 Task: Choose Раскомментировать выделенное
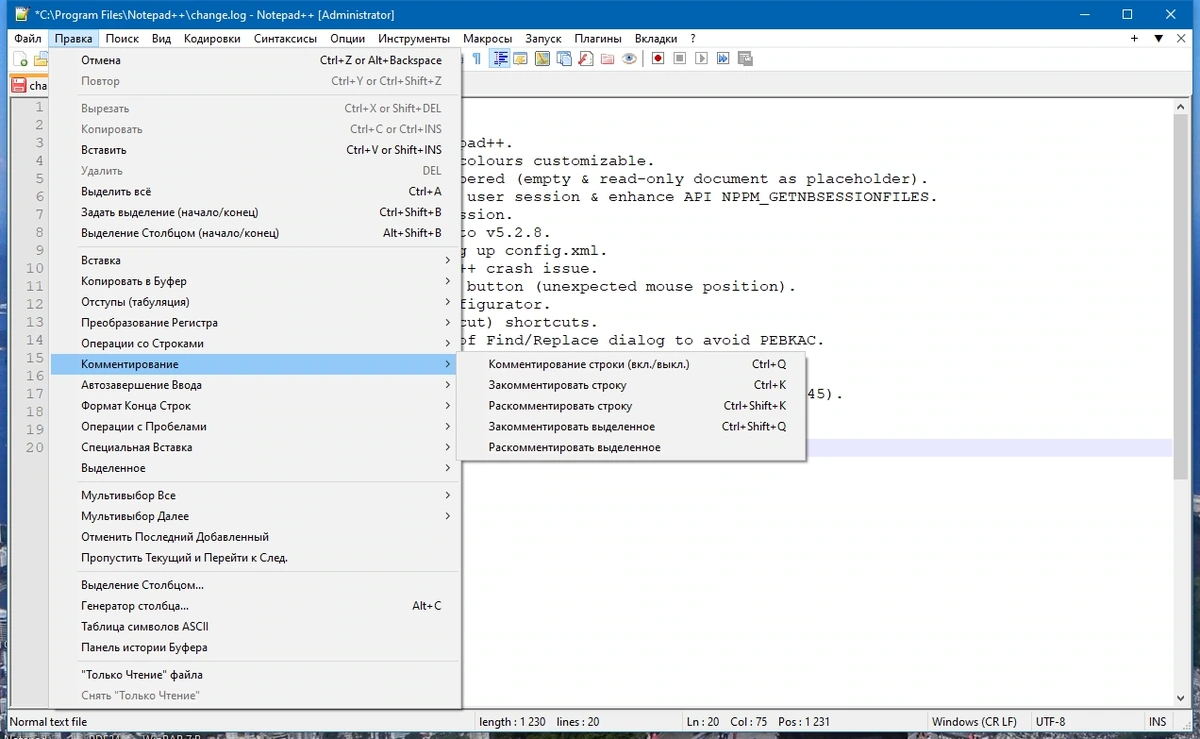631,447
